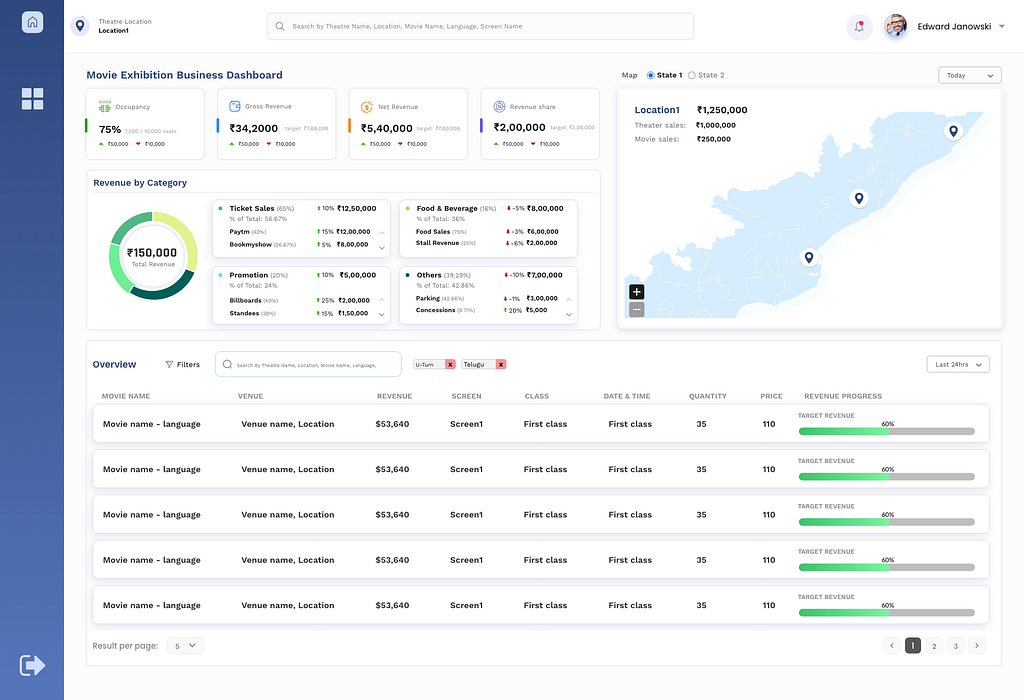Zoom in on the map with plus
This screenshot has width=1024, height=700.
tap(637, 292)
